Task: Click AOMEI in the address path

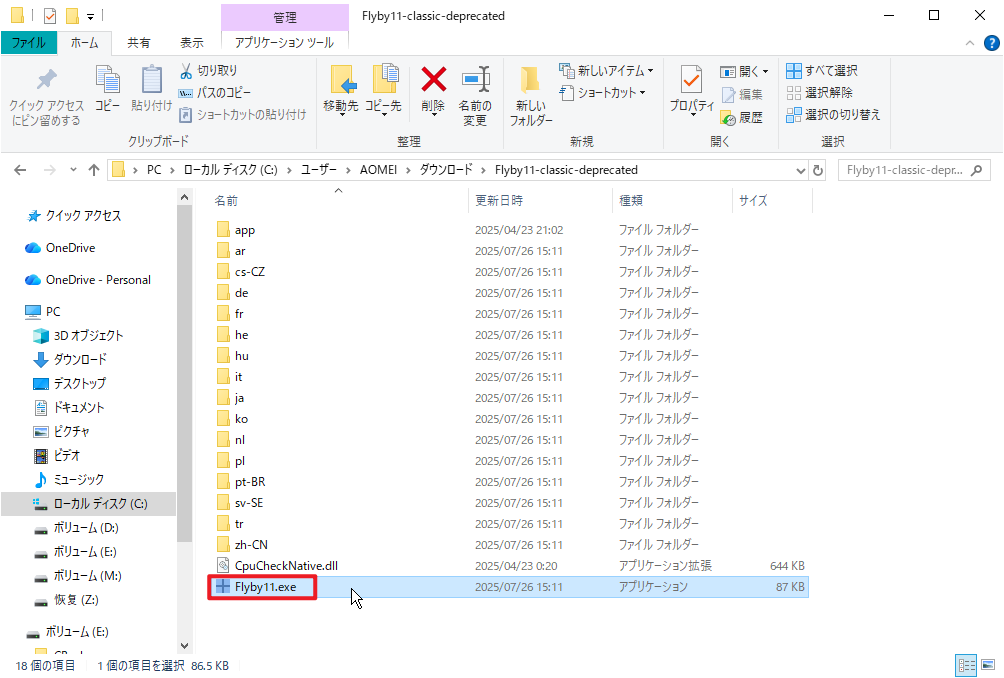Action: point(378,170)
